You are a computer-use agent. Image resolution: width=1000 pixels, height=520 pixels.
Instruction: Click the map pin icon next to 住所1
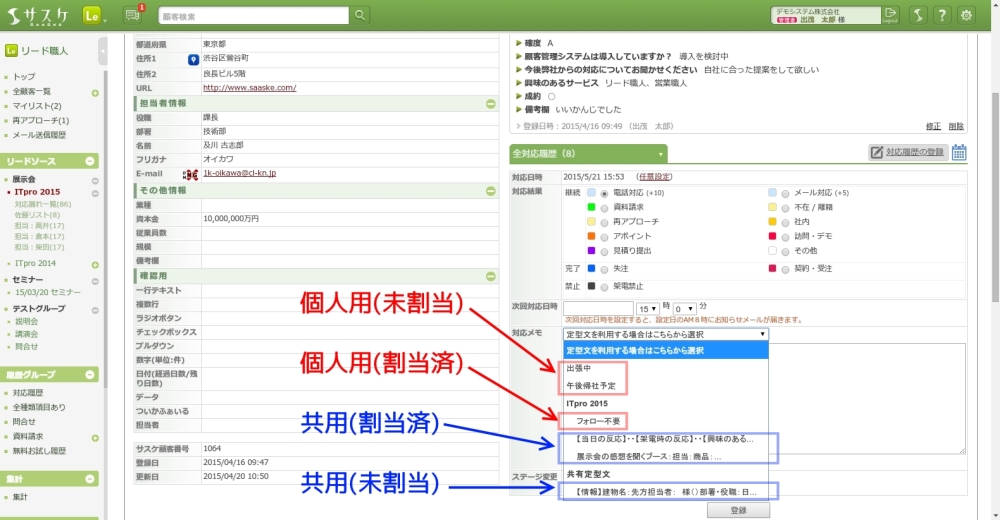click(x=193, y=59)
